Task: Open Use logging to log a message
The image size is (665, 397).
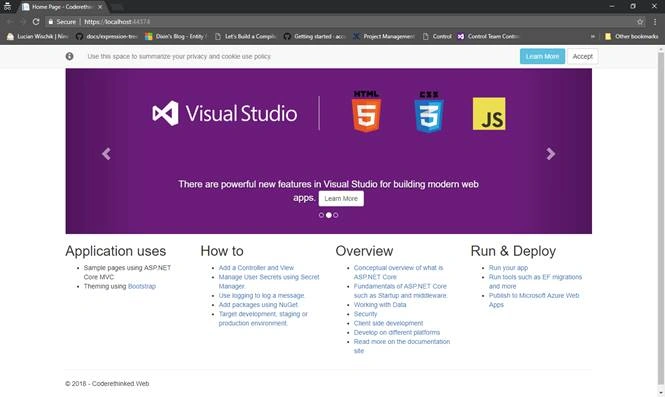Action: (262, 296)
